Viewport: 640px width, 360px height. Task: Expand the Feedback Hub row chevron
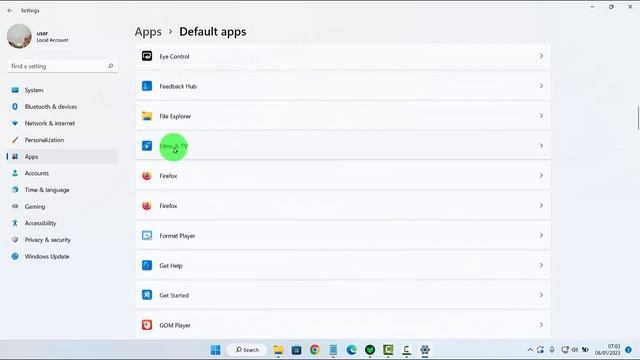(541, 86)
